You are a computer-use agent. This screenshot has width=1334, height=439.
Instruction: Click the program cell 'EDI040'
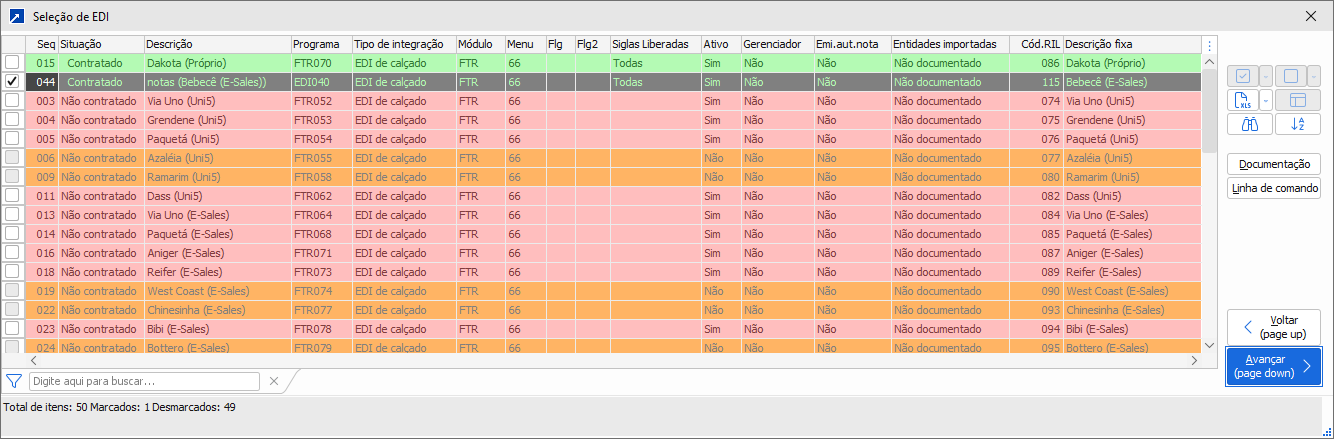coord(321,81)
